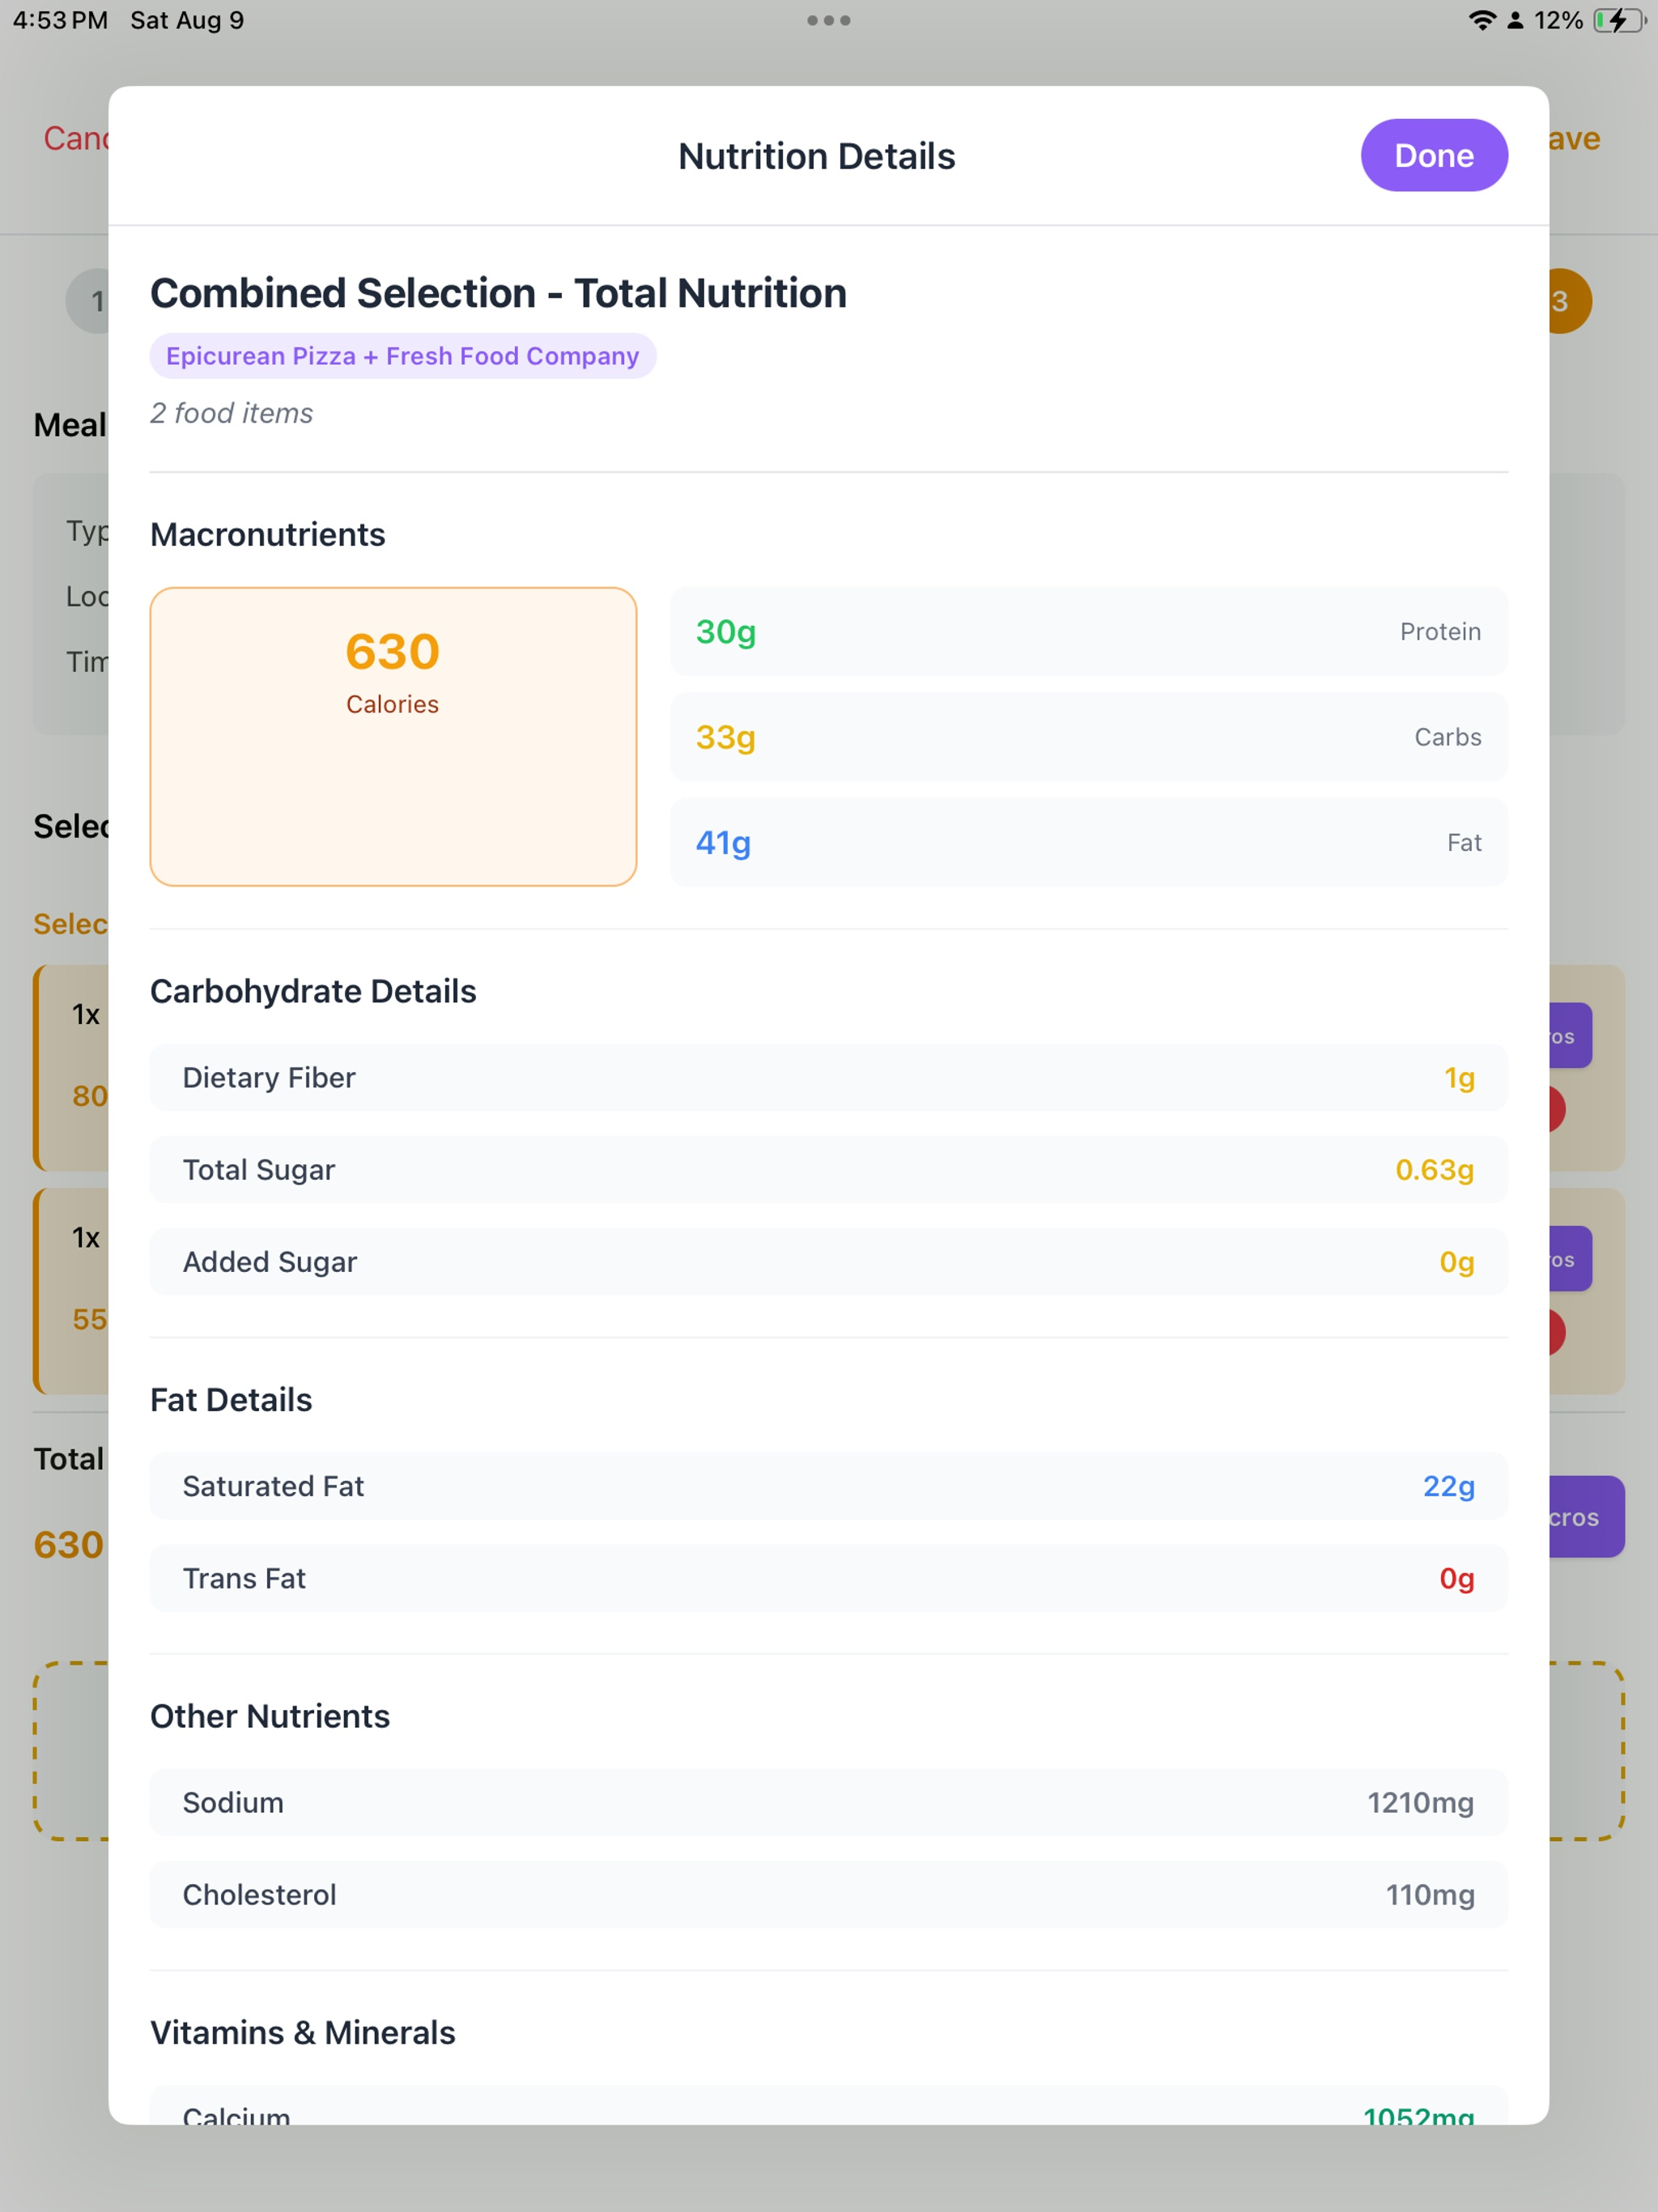Tap the Nutrition Details title
The width and height of the screenshot is (1658, 2212).
(816, 156)
